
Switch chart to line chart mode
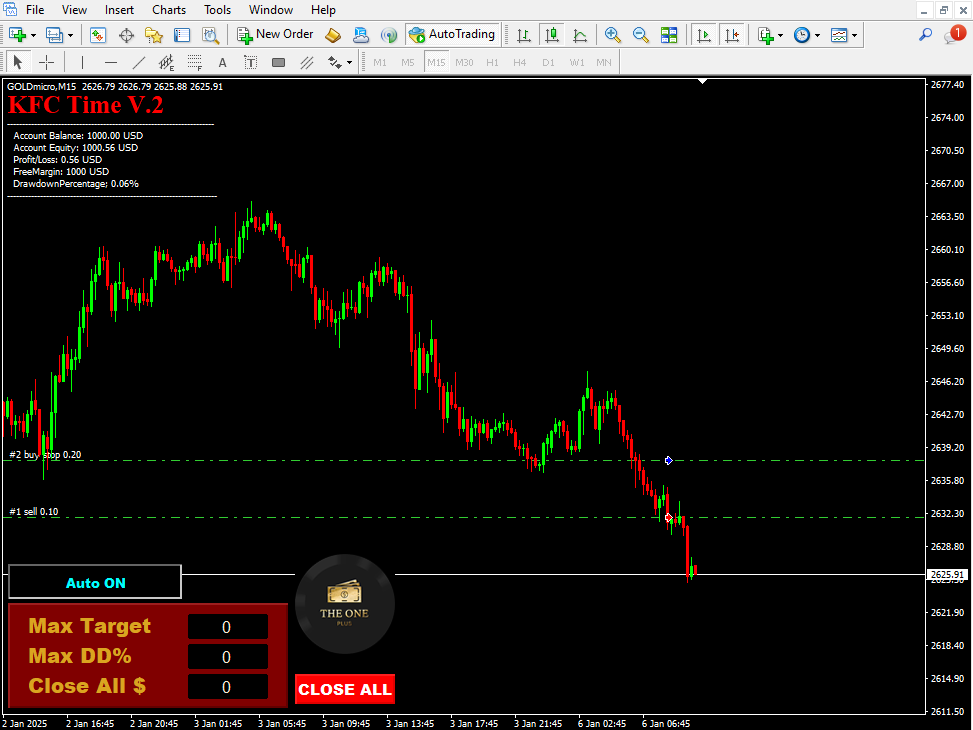pos(580,35)
